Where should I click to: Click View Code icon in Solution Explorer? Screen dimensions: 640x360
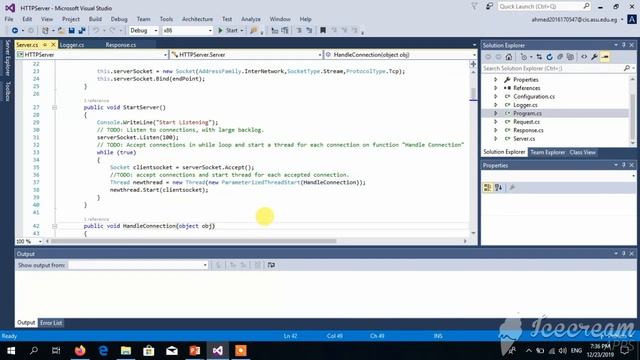tap(584, 57)
